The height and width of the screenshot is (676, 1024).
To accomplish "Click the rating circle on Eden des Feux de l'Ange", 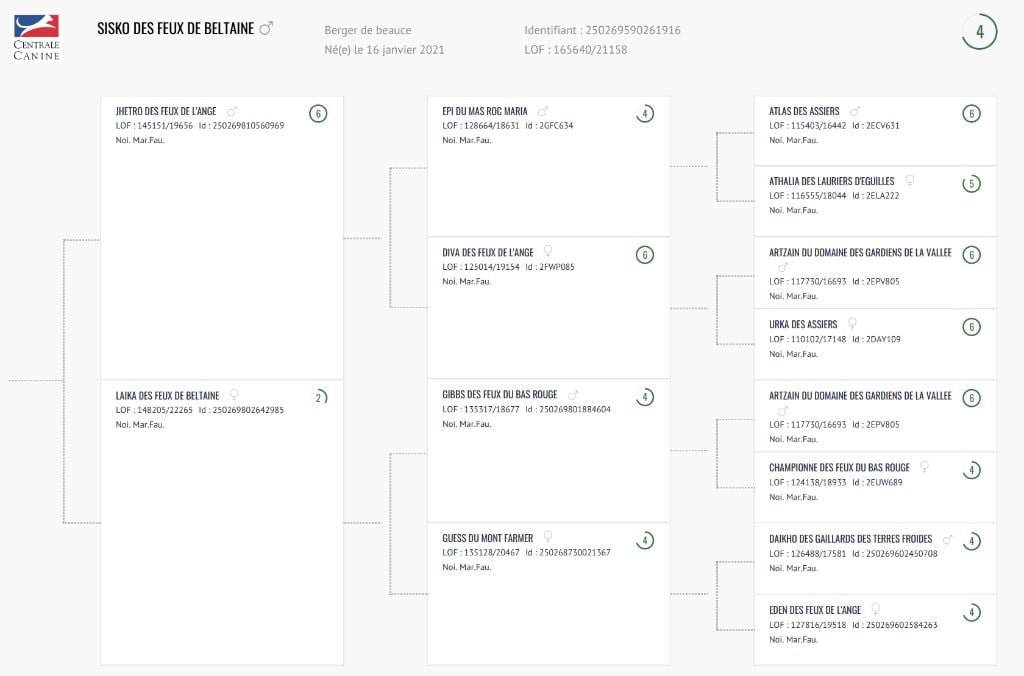I will coord(971,612).
